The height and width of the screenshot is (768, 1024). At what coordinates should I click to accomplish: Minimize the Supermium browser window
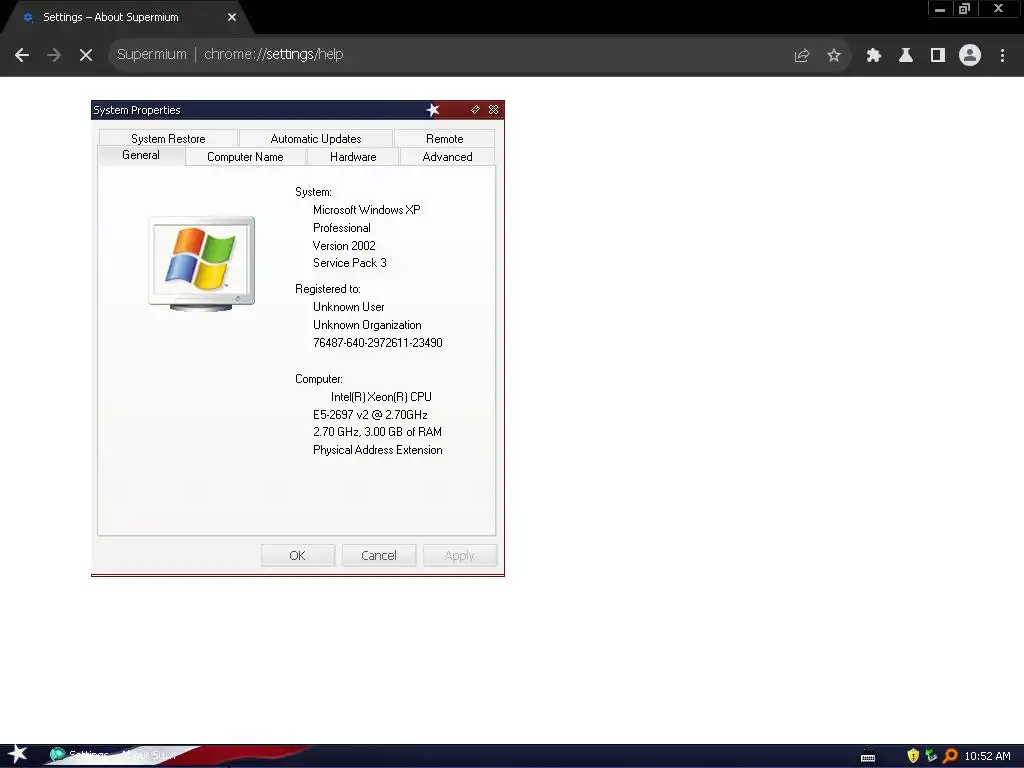coord(940,8)
